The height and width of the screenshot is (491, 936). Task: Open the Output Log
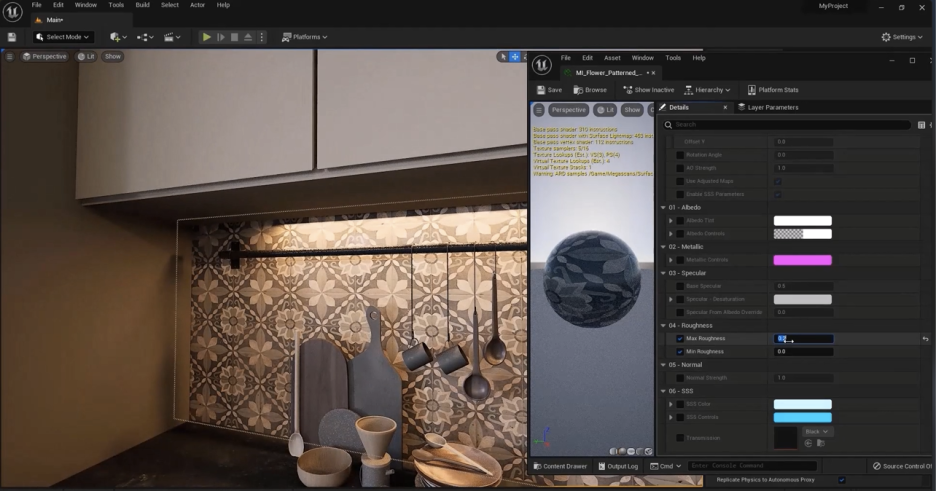[618, 466]
